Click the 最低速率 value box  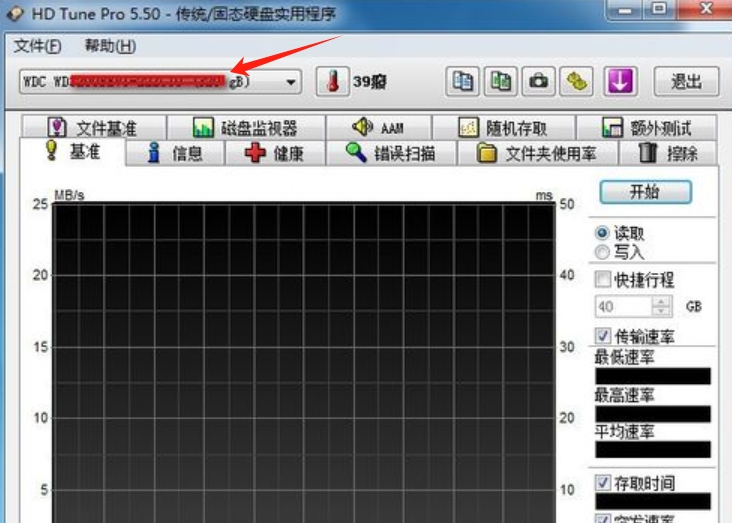[x=653, y=376]
